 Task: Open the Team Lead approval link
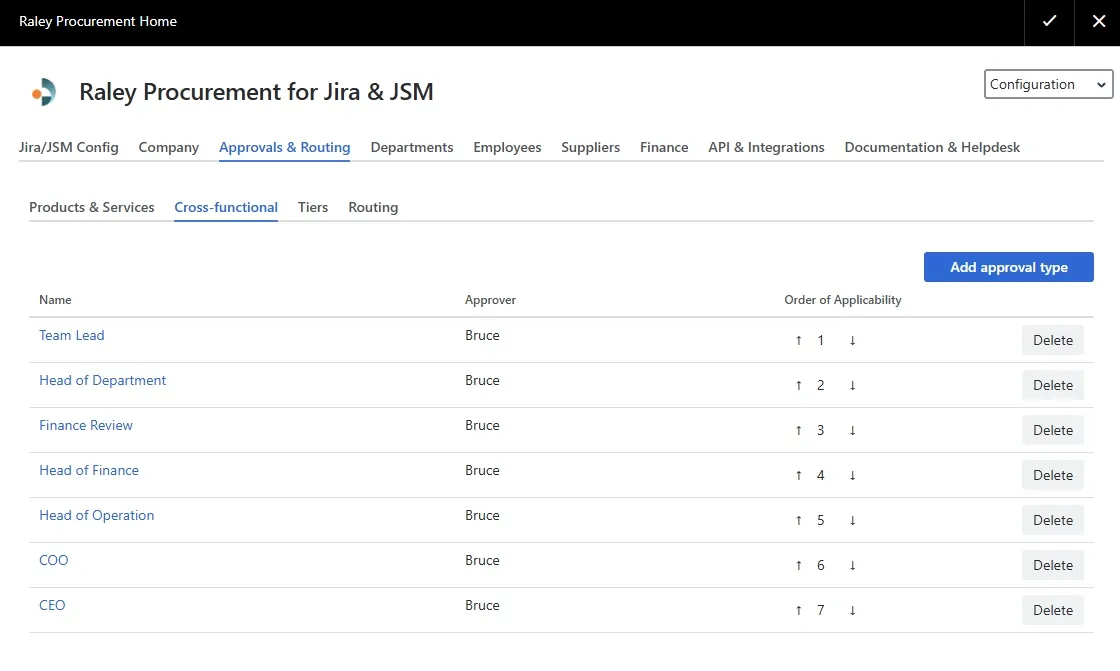click(71, 335)
